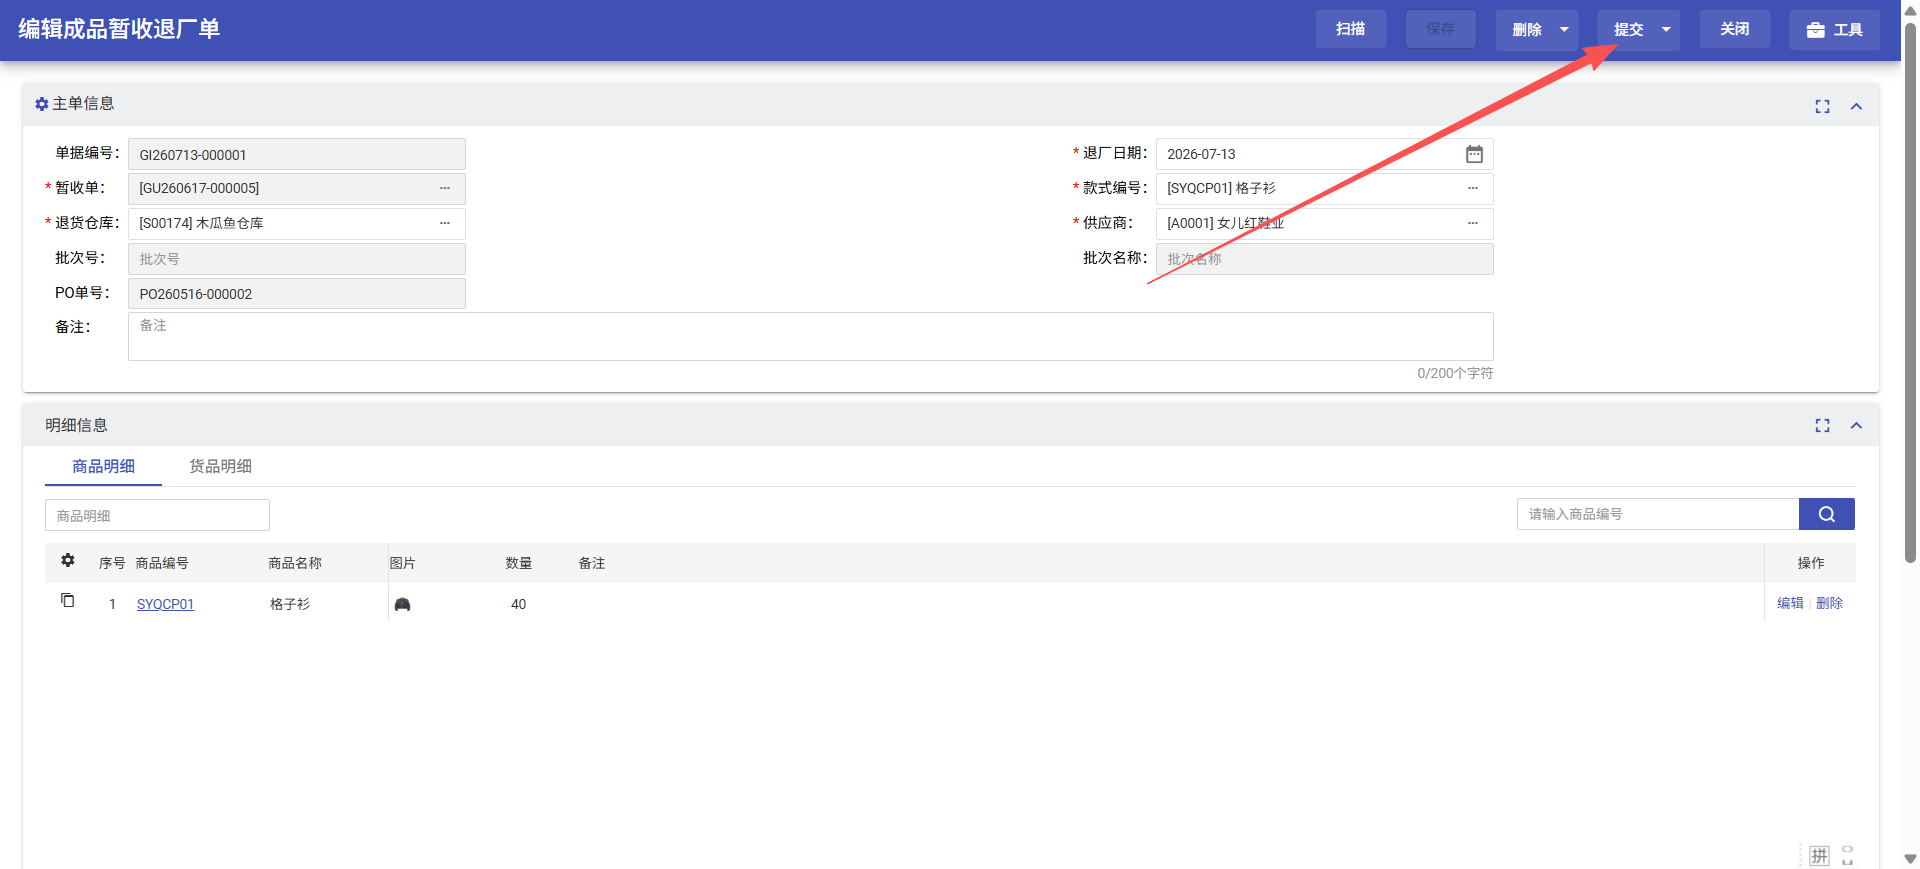Click the PO单号 field
This screenshot has width=1920, height=869.
[x=297, y=293]
